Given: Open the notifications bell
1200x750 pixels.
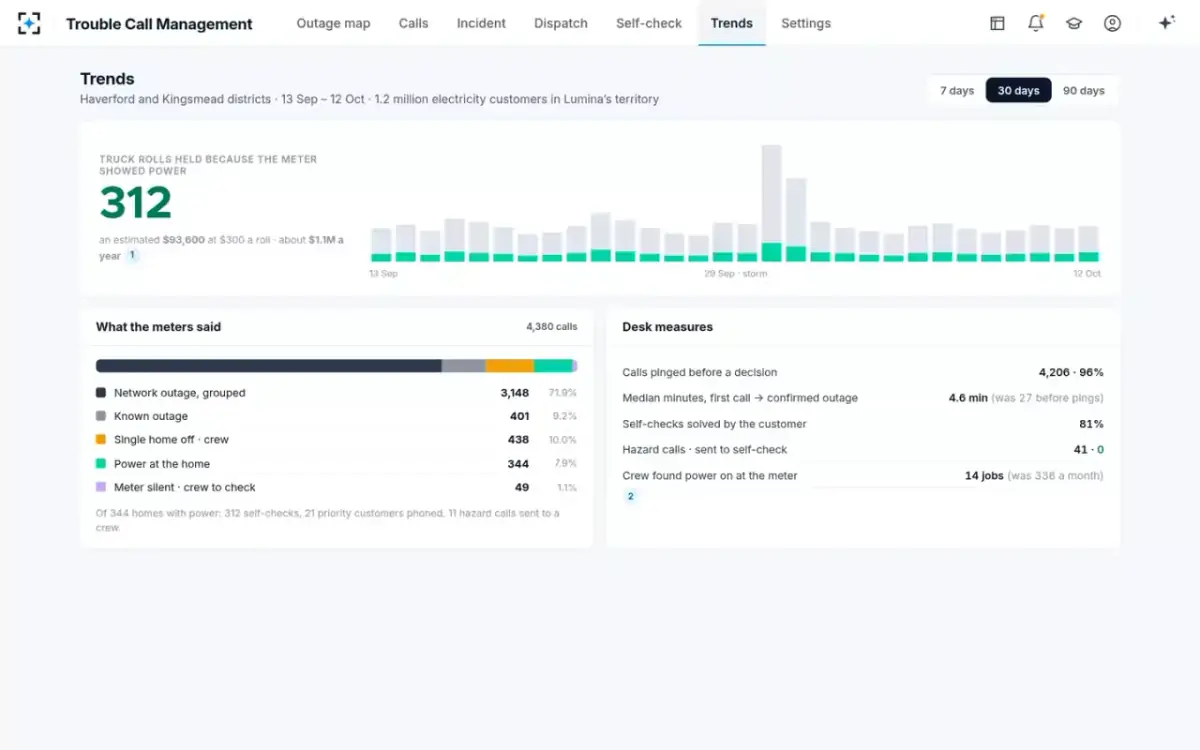Looking at the screenshot, I should click(1036, 23).
